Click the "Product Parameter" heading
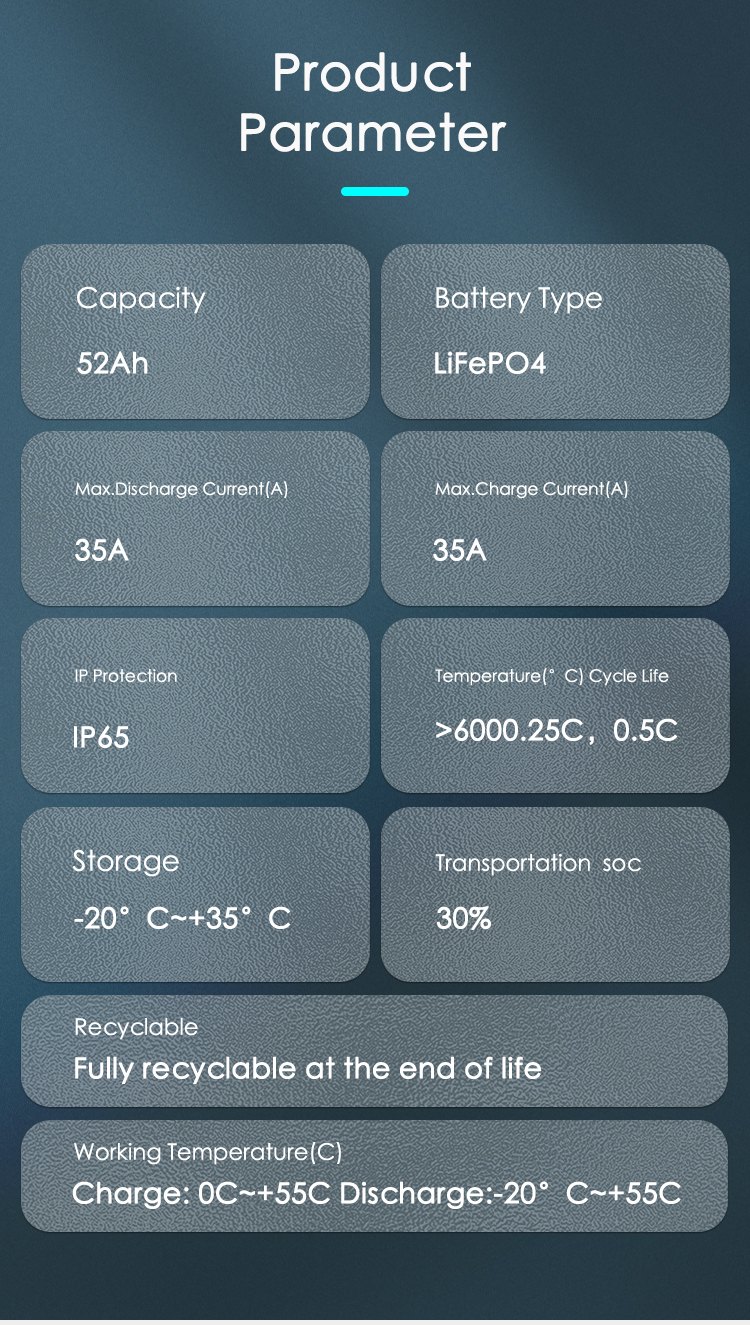Screen dimensions: 750x1325 point(373,103)
